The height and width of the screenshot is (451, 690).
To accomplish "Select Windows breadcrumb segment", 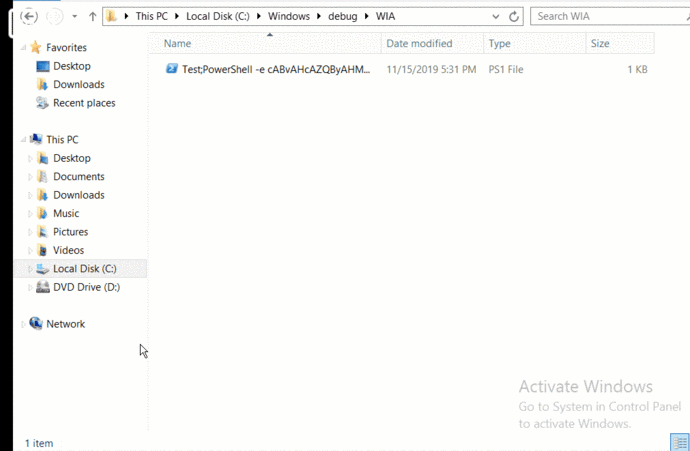I will click(x=289, y=16).
